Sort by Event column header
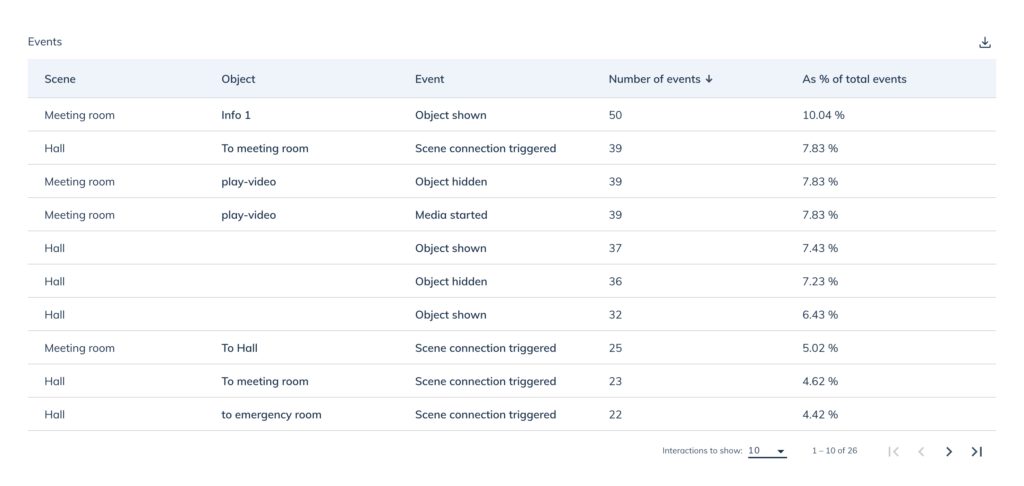The height and width of the screenshot is (486, 1024). tap(430, 79)
